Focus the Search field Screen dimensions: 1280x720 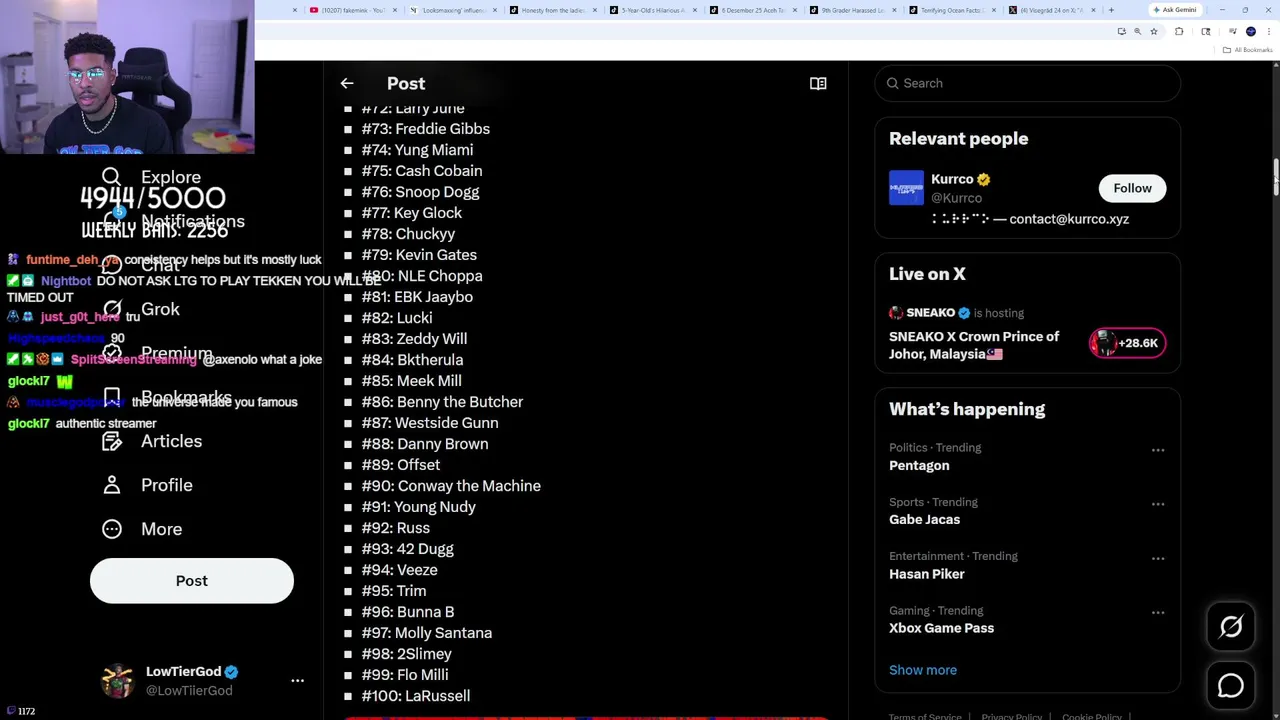pyautogui.click(x=1028, y=83)
